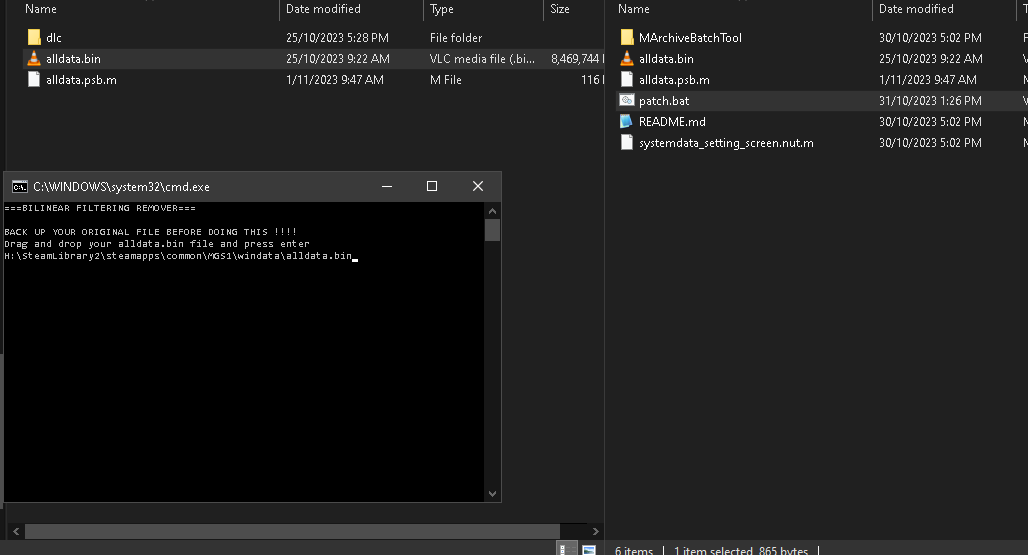Click 30/10/2023 5:02 PM date of README.md

click(x=930, y=121)
